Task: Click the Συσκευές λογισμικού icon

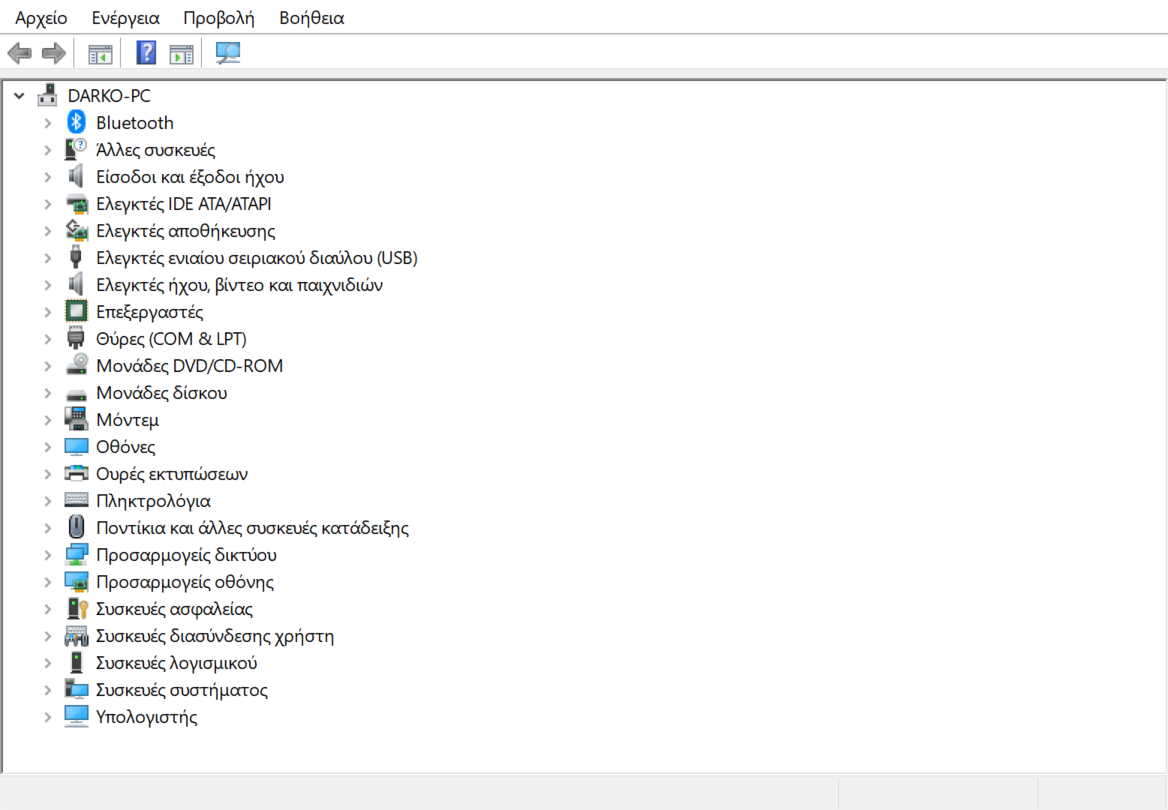Action: (76, 662)
